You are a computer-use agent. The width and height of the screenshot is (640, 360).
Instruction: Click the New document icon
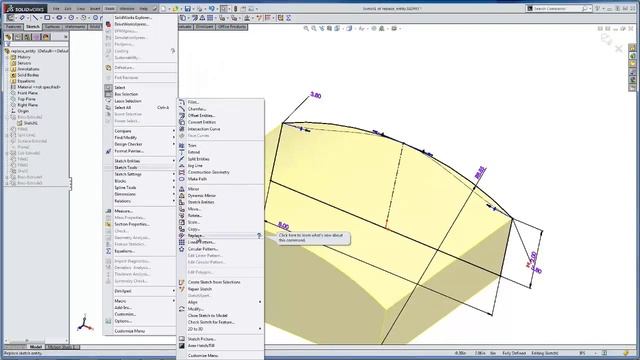163,9
